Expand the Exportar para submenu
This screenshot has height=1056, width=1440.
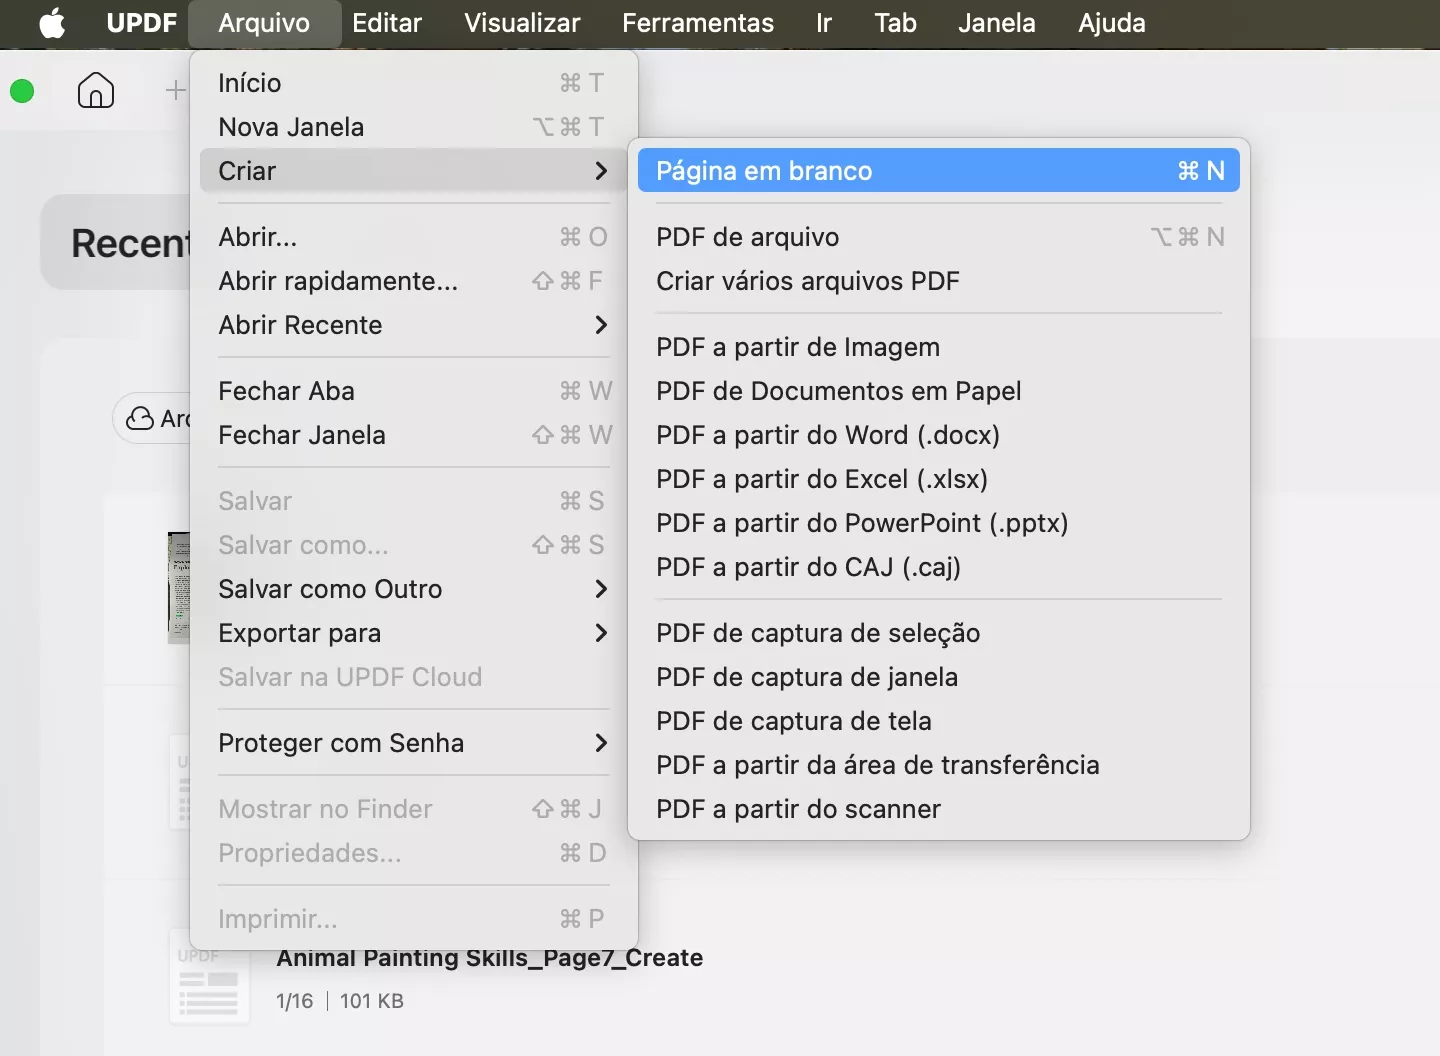[x=414, y=633]
